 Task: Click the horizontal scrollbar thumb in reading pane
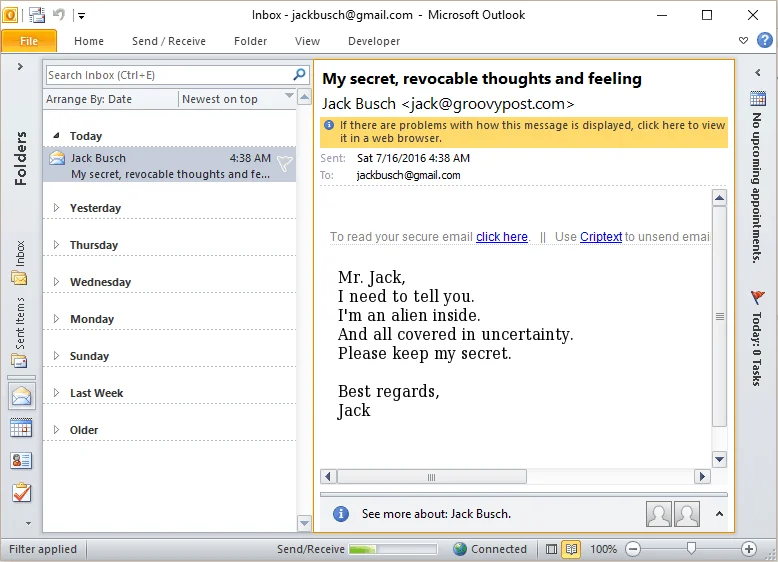[x=432, y=477]
